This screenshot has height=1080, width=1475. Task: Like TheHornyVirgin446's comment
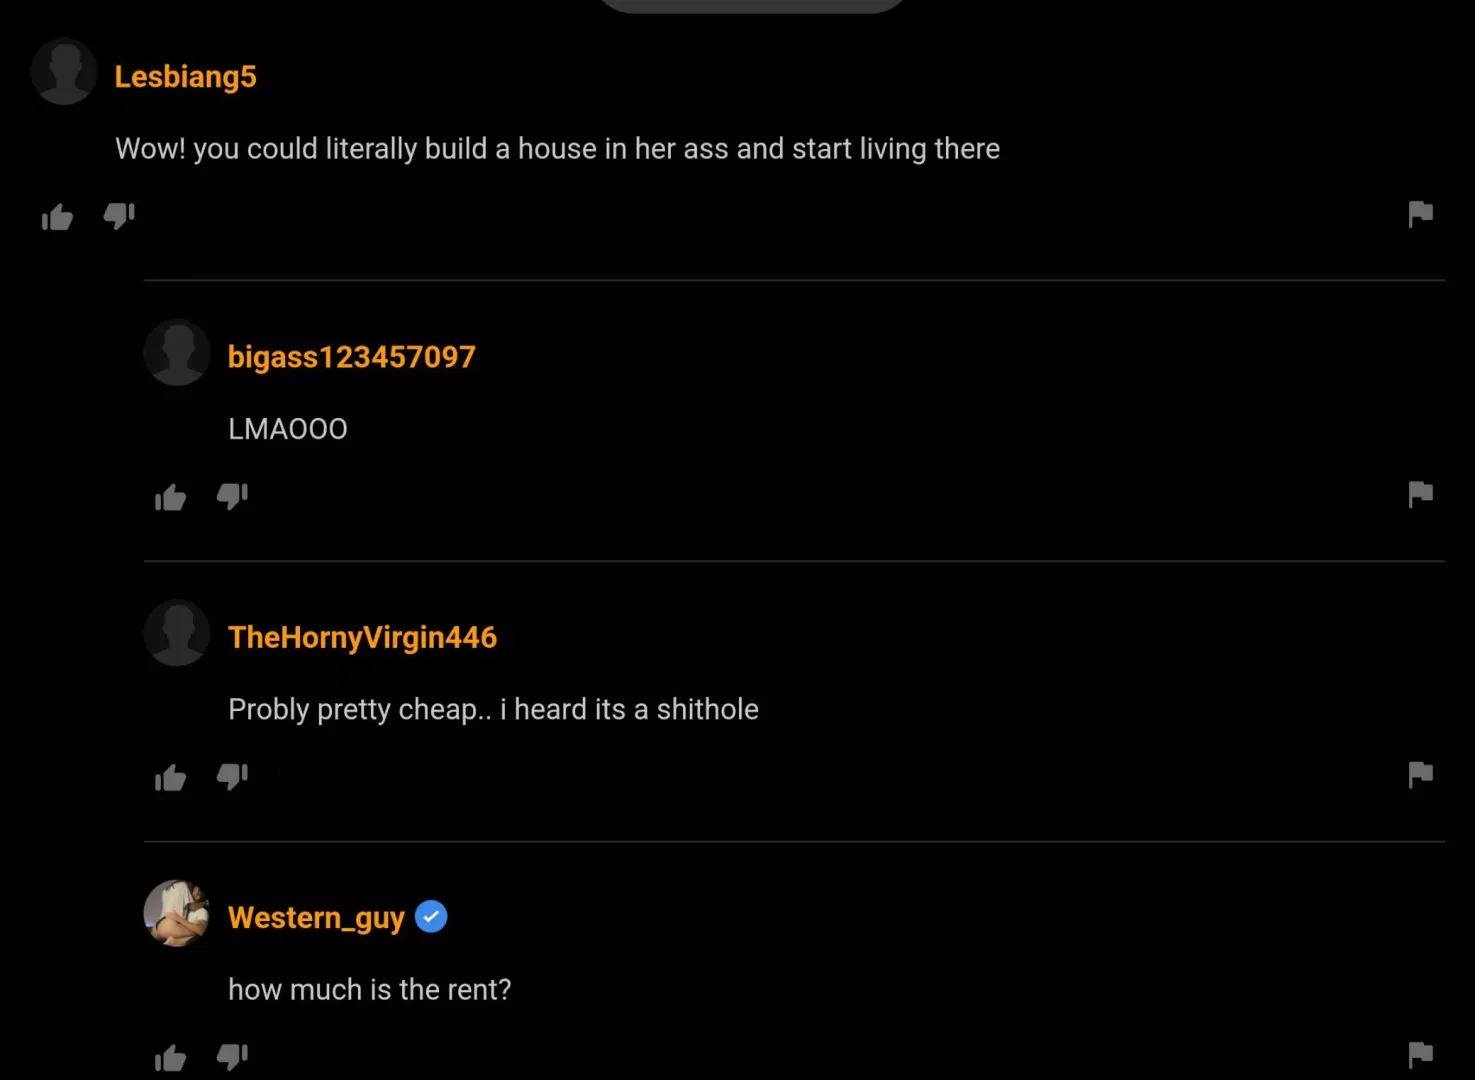(170, 778)
